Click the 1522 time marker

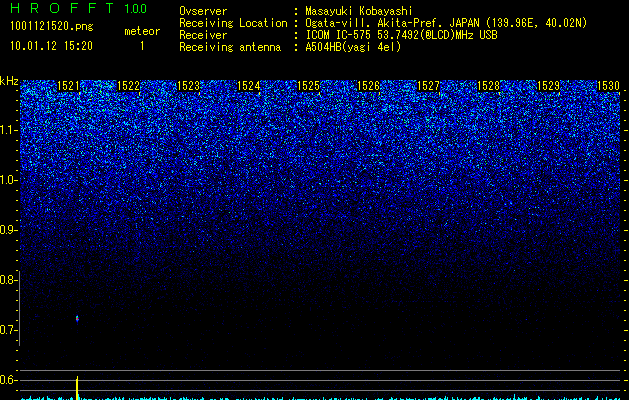(x=128, y=85)
